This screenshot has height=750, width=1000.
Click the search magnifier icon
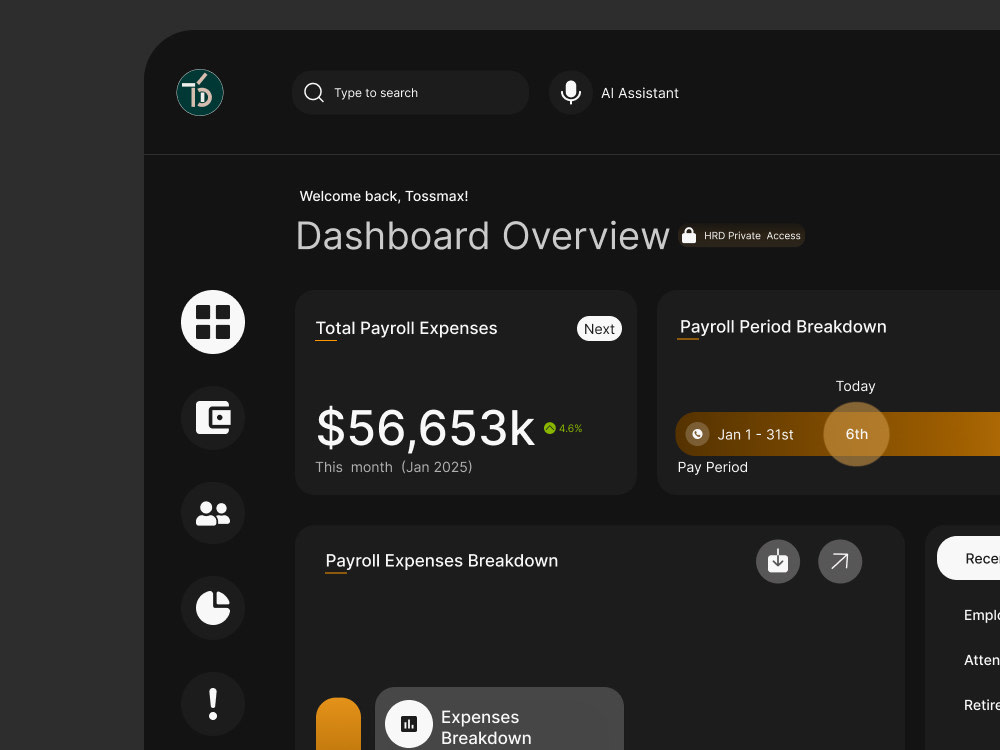pos(313,92)
